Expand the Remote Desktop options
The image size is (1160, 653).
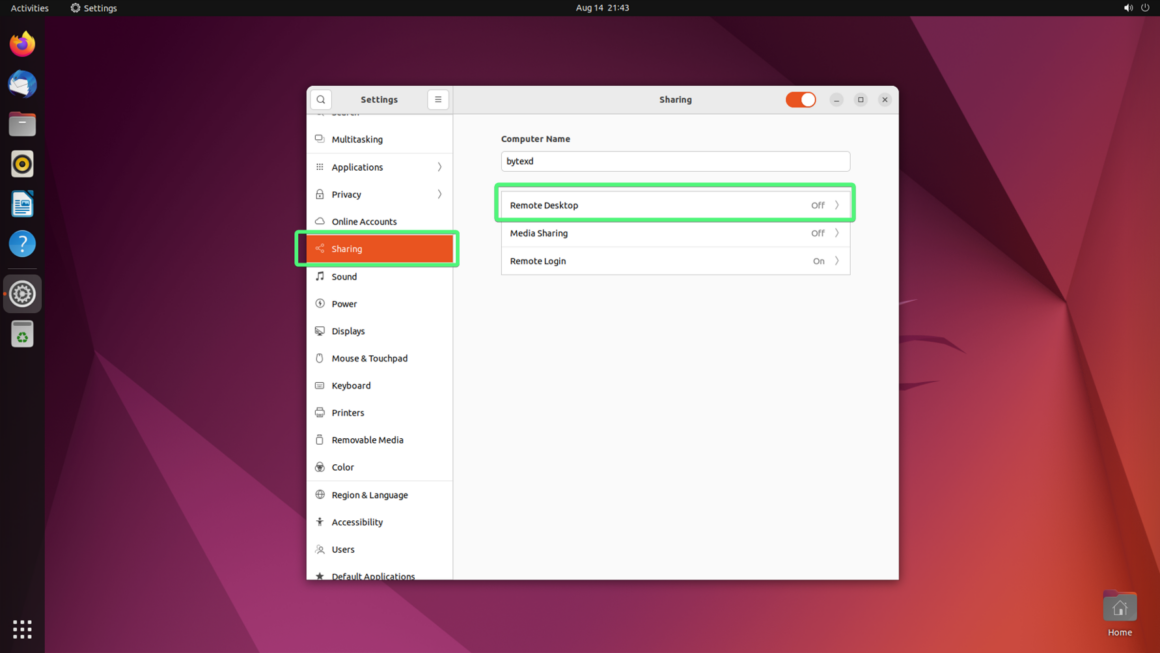tap(675, 204)
